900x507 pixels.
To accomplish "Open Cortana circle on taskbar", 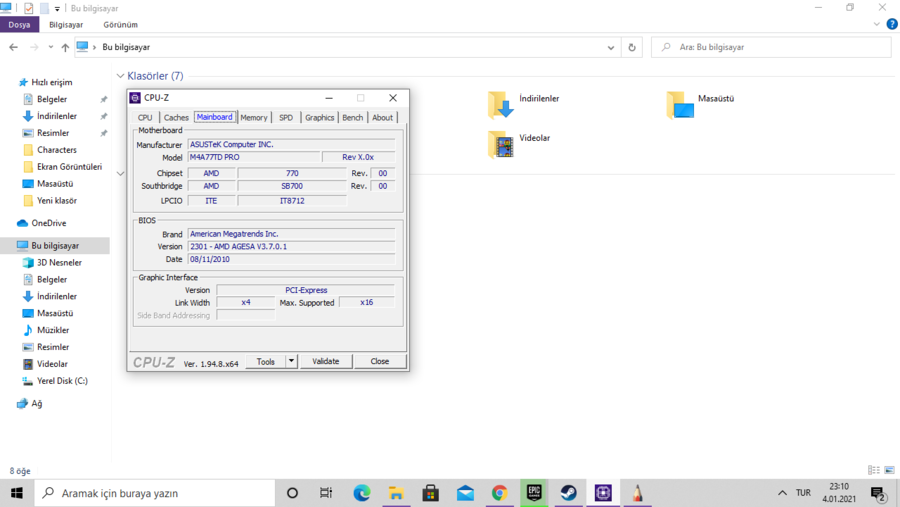I will point(292,493).
